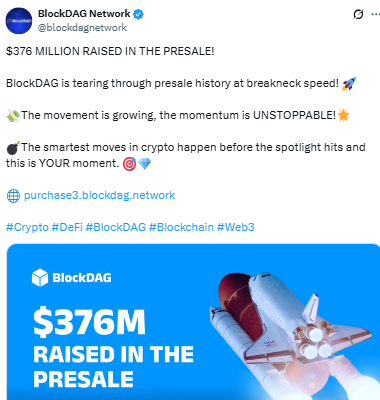
Task: Click the flying money emoji
Action: [x=13, y=115]
